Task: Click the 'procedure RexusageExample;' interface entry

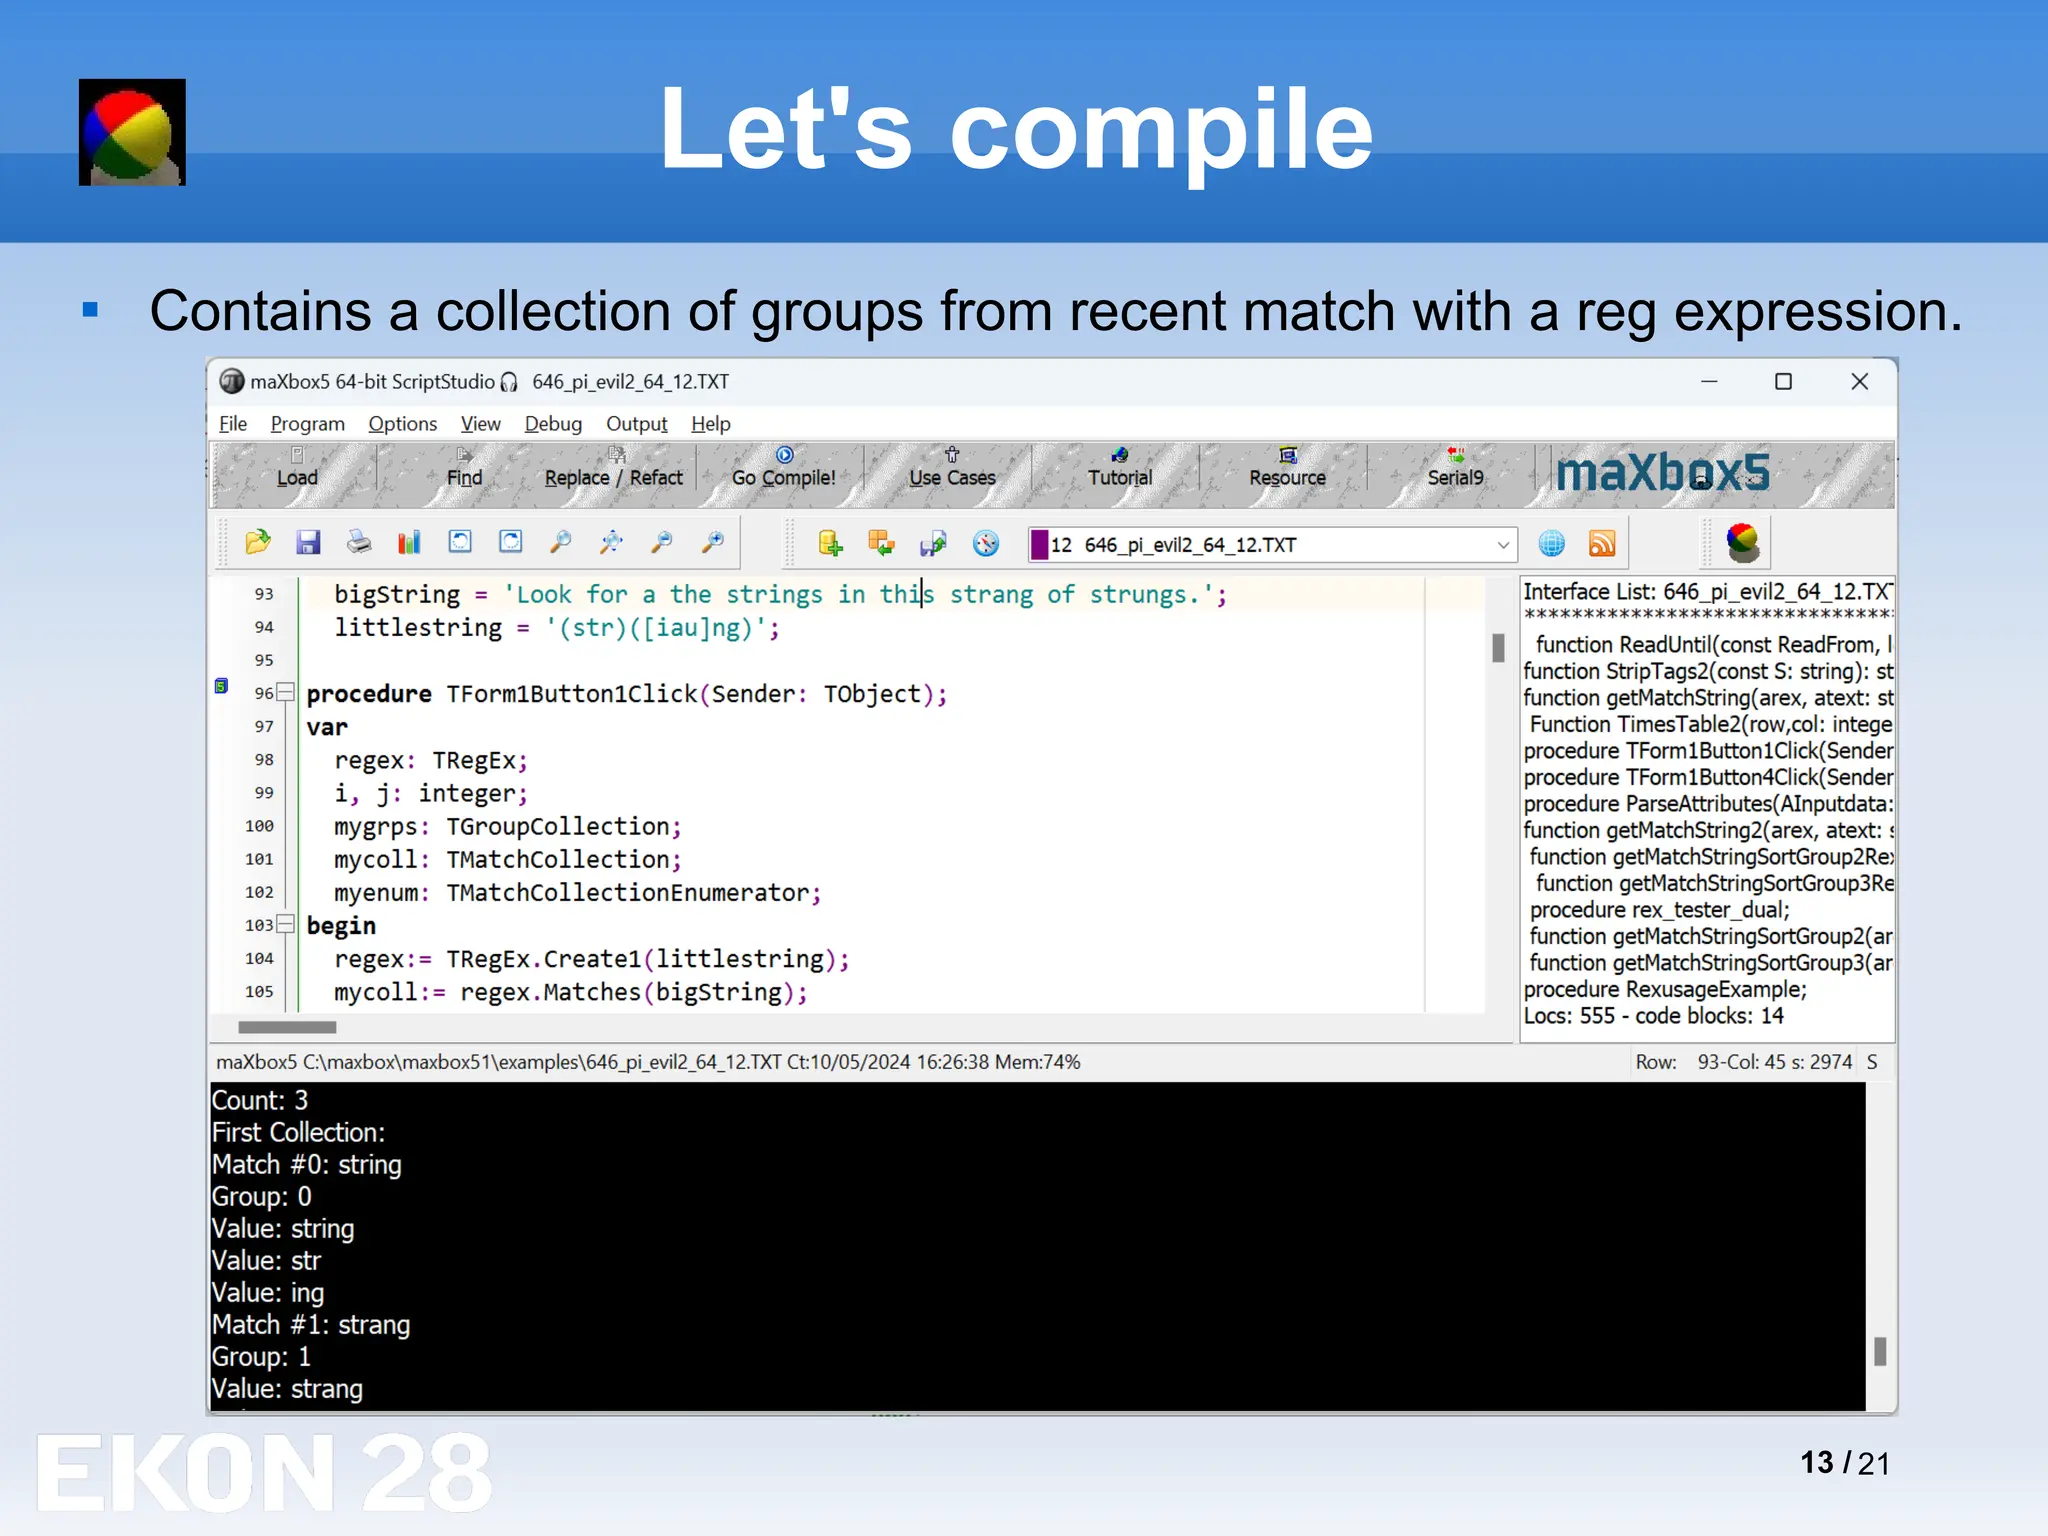Action: (x=1665, y=989)
